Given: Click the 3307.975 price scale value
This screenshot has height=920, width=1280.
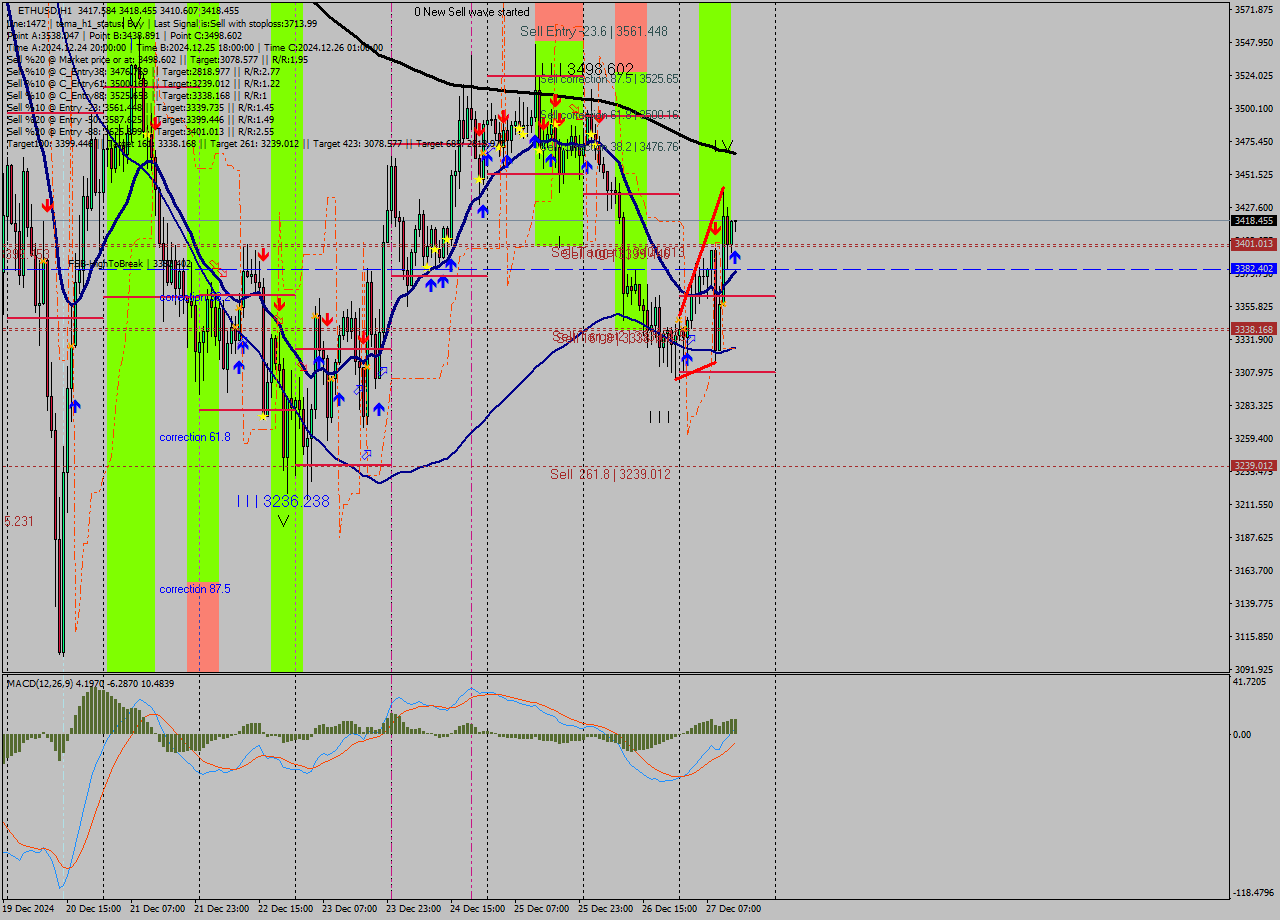Looking at the screenshot, I should (x=1254, y=373).
